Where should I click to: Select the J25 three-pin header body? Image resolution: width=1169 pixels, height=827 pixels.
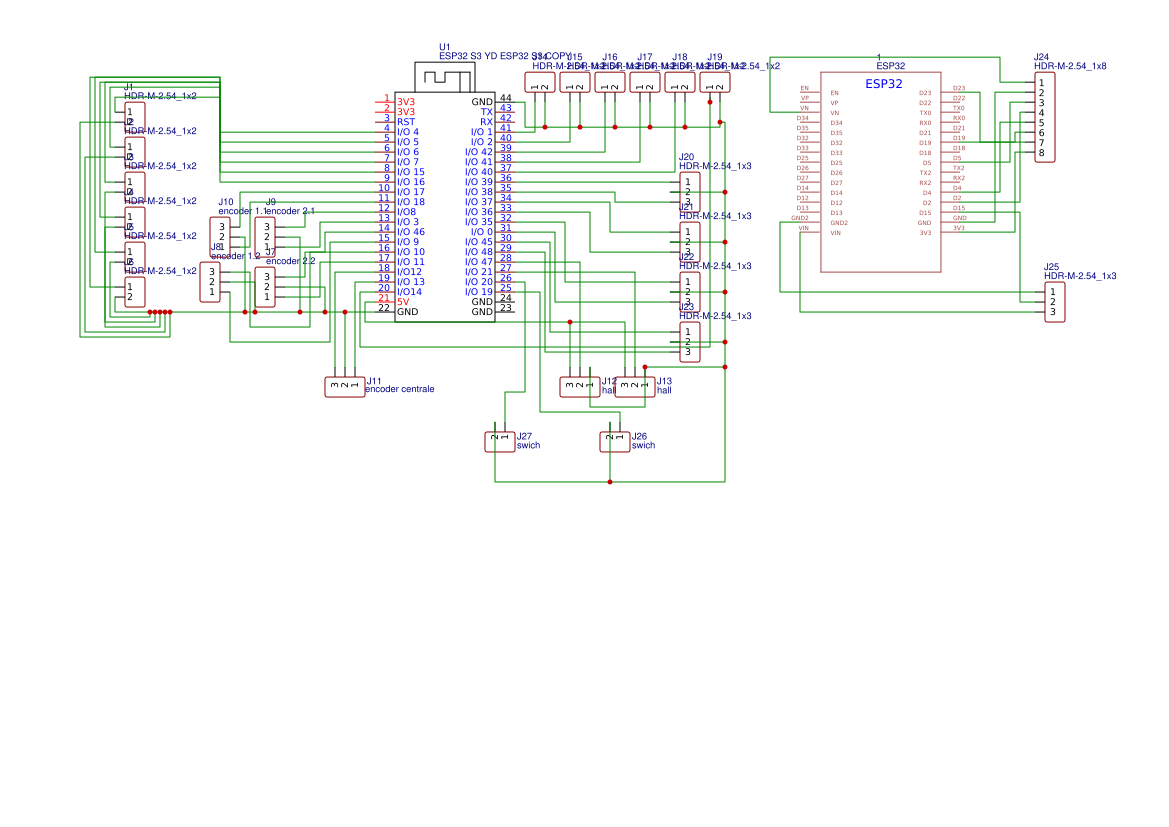[x=1055, y=302]
